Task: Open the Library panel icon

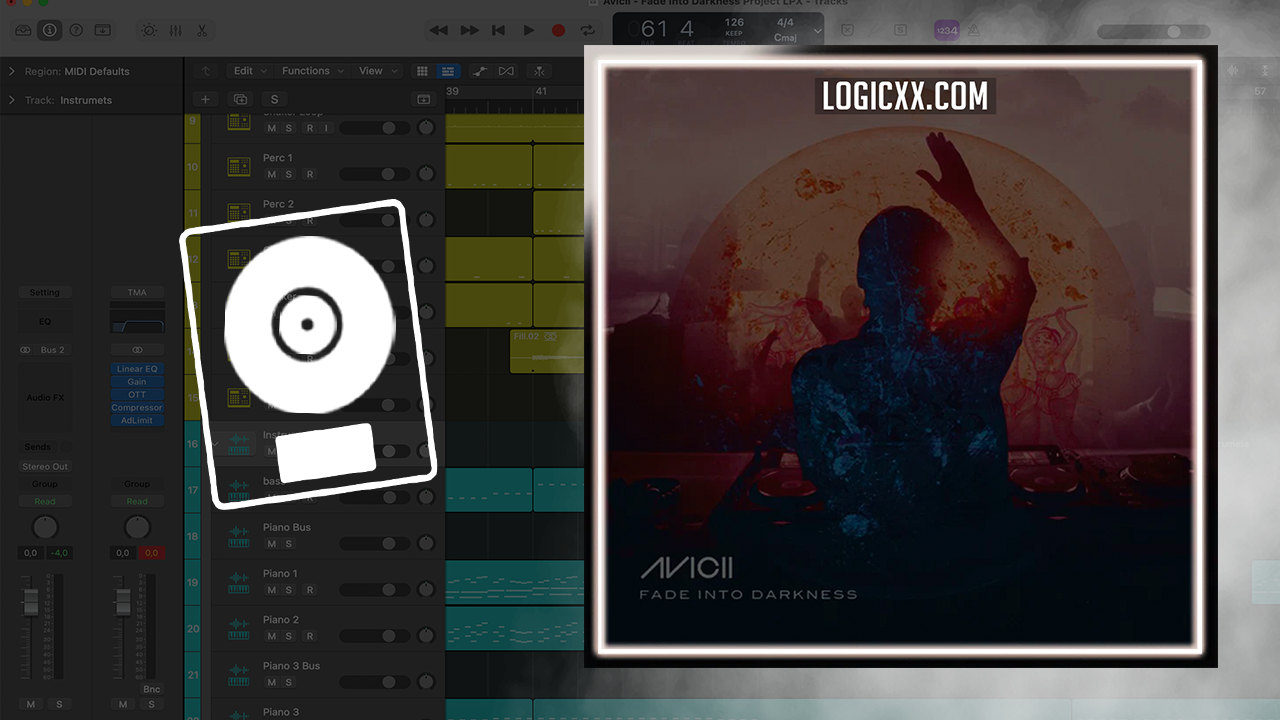Action: click(22, 30)
